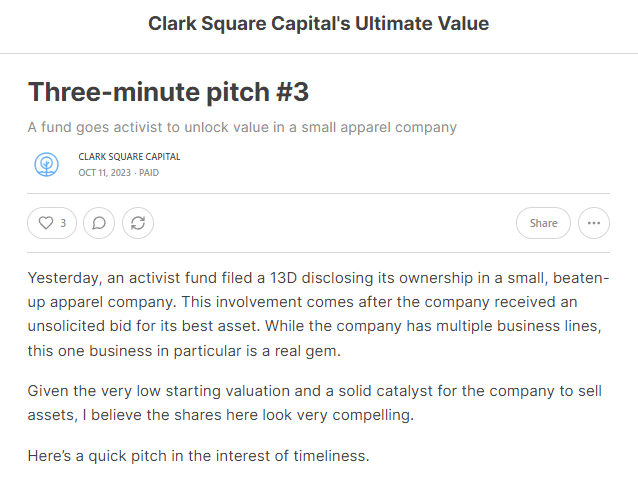
Task: Click the paragraph starting Given the very low
Action: click(x=315, y=403)
